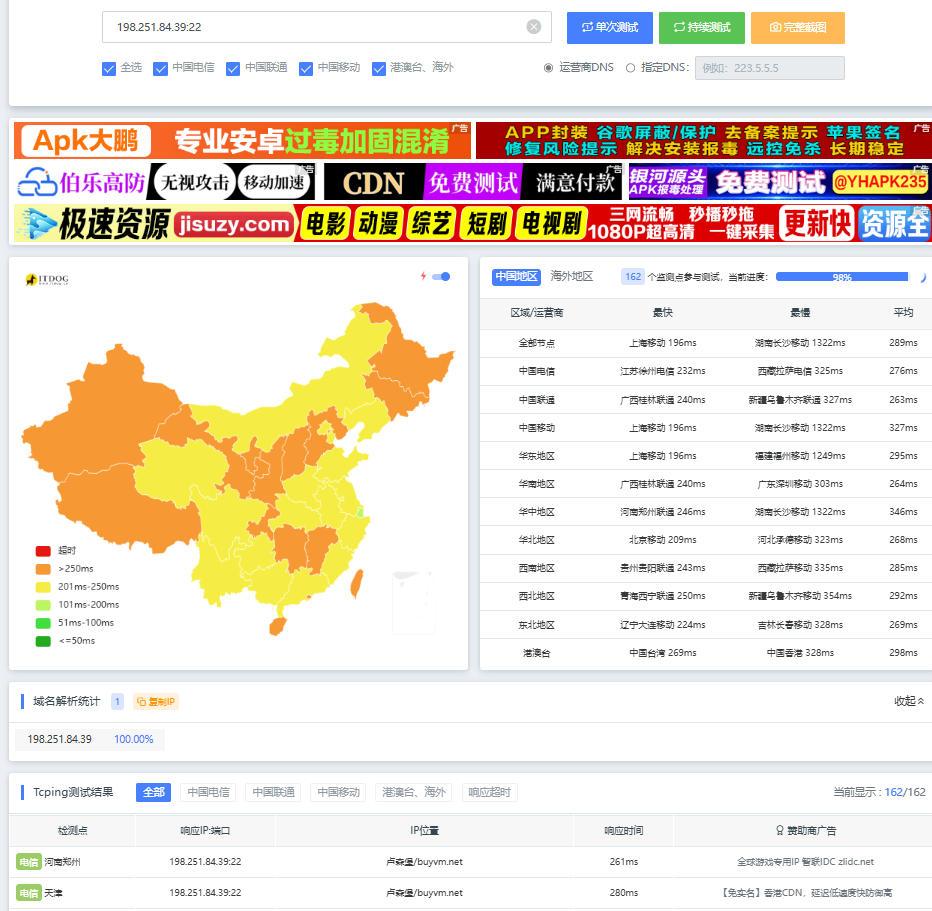Click the 复制IP copy button
Viewport: 932px width, 911px height.
[x=156, y=702]
